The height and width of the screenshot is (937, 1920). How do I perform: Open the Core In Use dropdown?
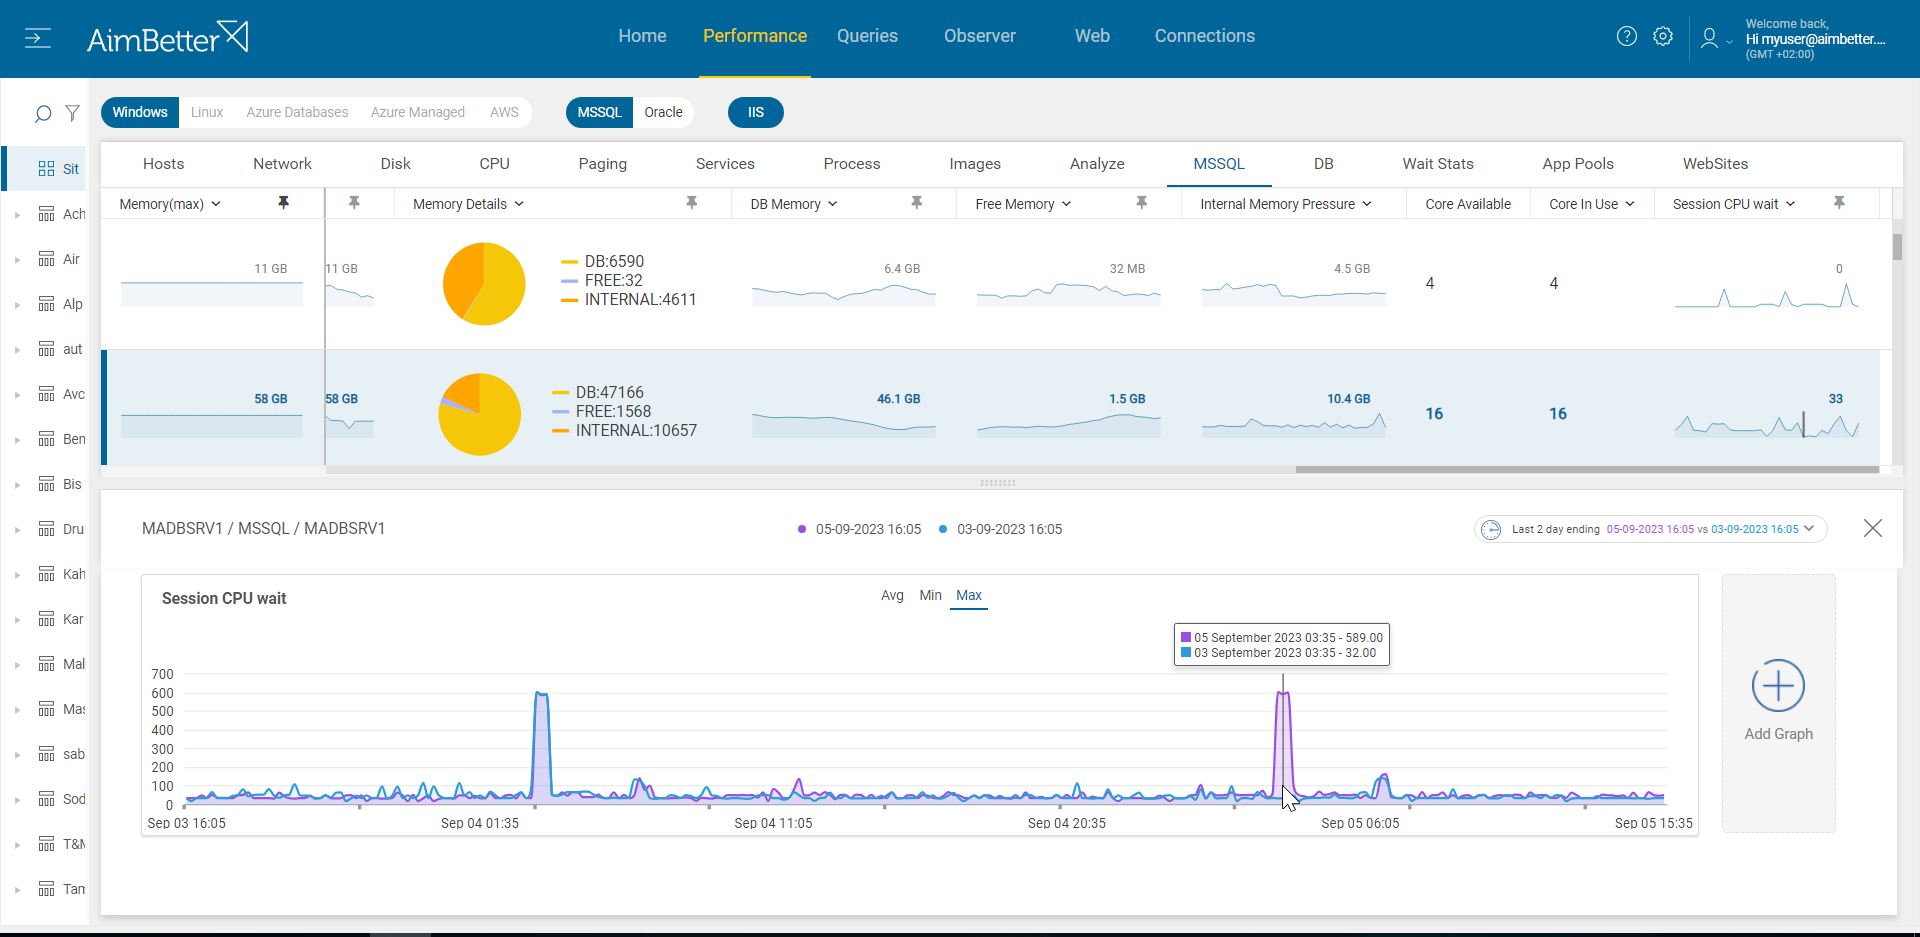(1630, 204)
